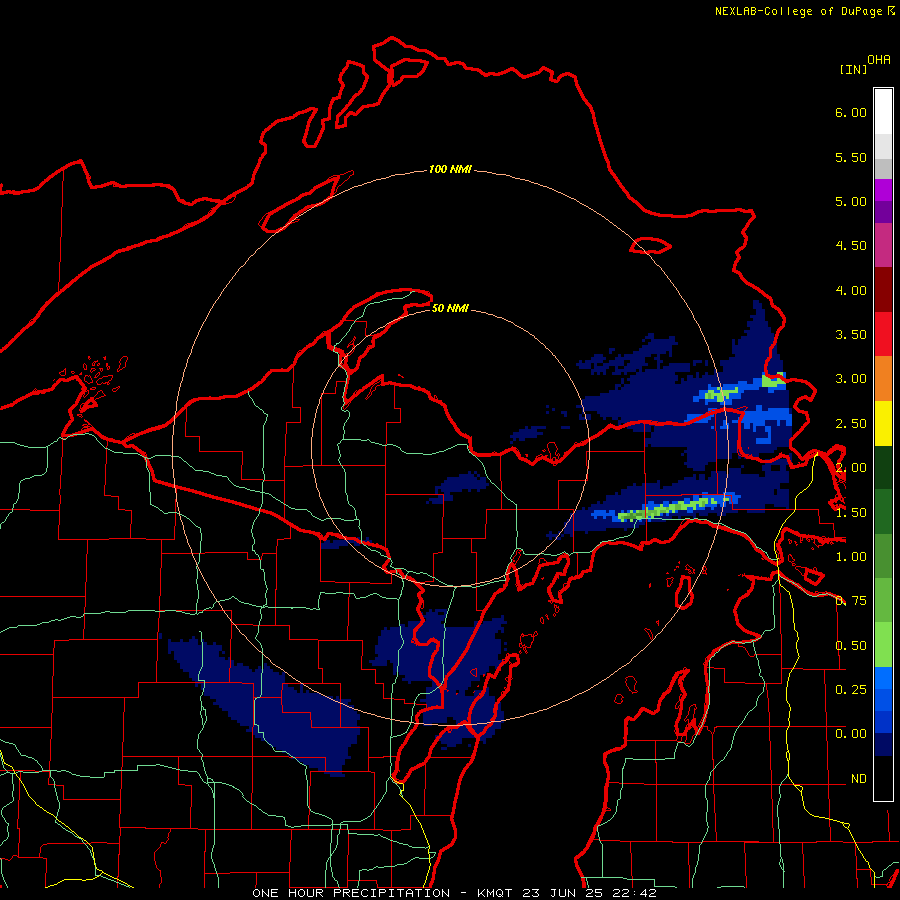Select the 5.00 legend value
Viewport: 900px width, 900px height.
(x=851, y=201)
